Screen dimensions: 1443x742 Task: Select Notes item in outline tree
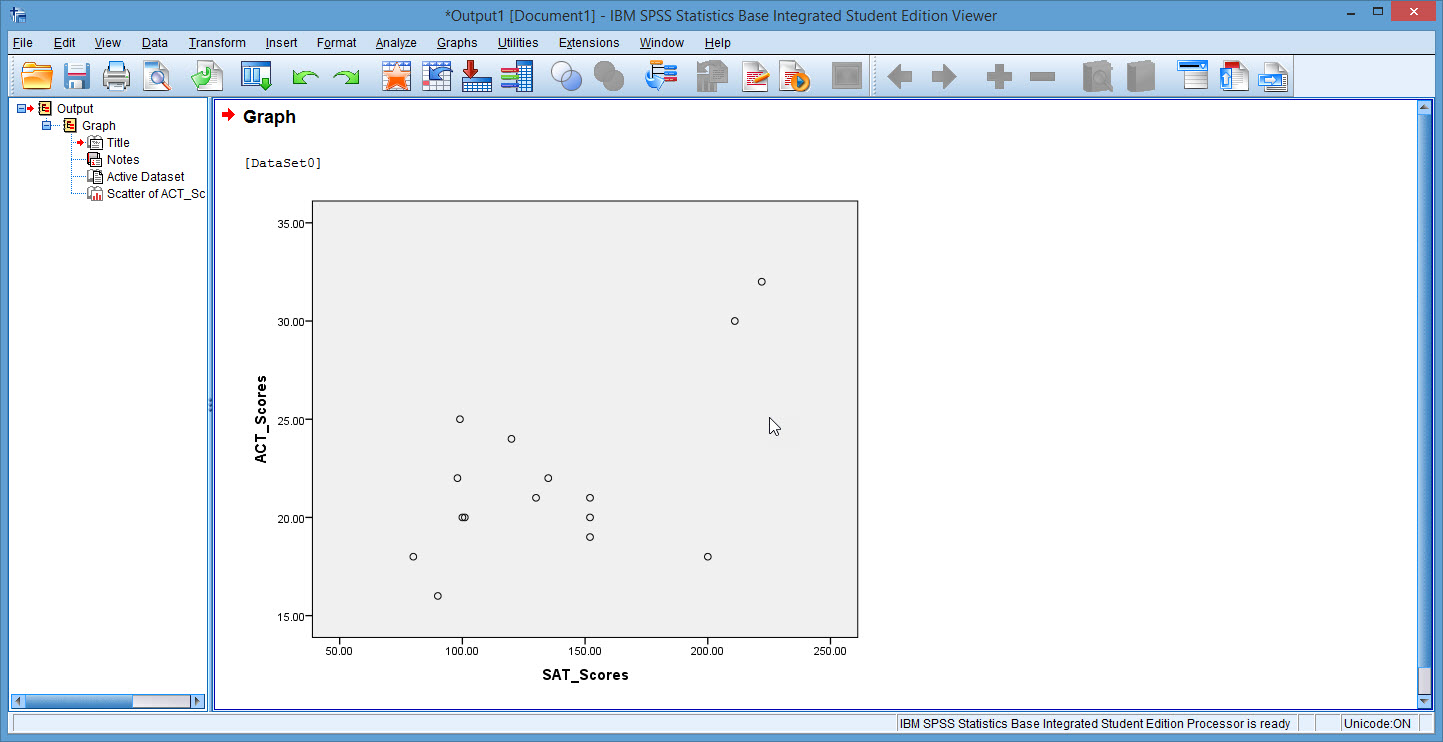pos(123,159)
